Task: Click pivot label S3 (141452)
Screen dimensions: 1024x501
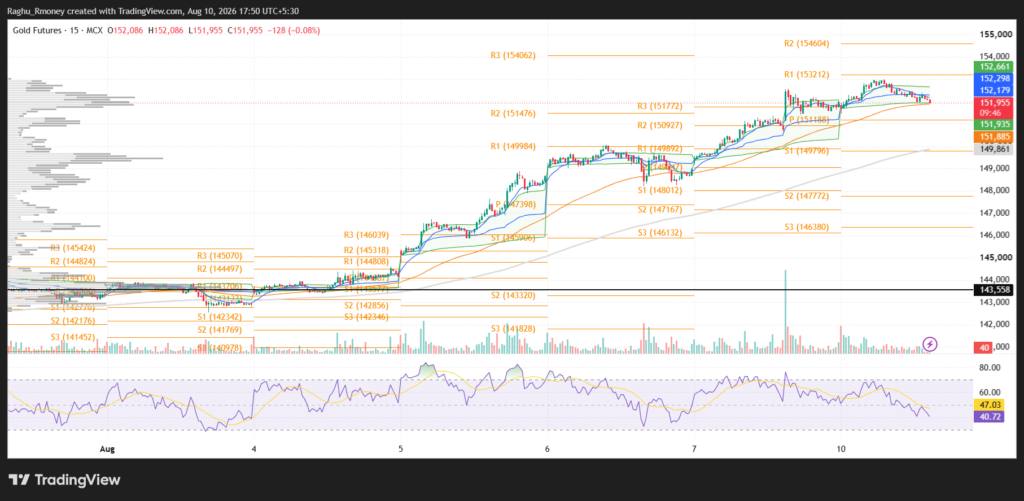Action: coord(73,336)
